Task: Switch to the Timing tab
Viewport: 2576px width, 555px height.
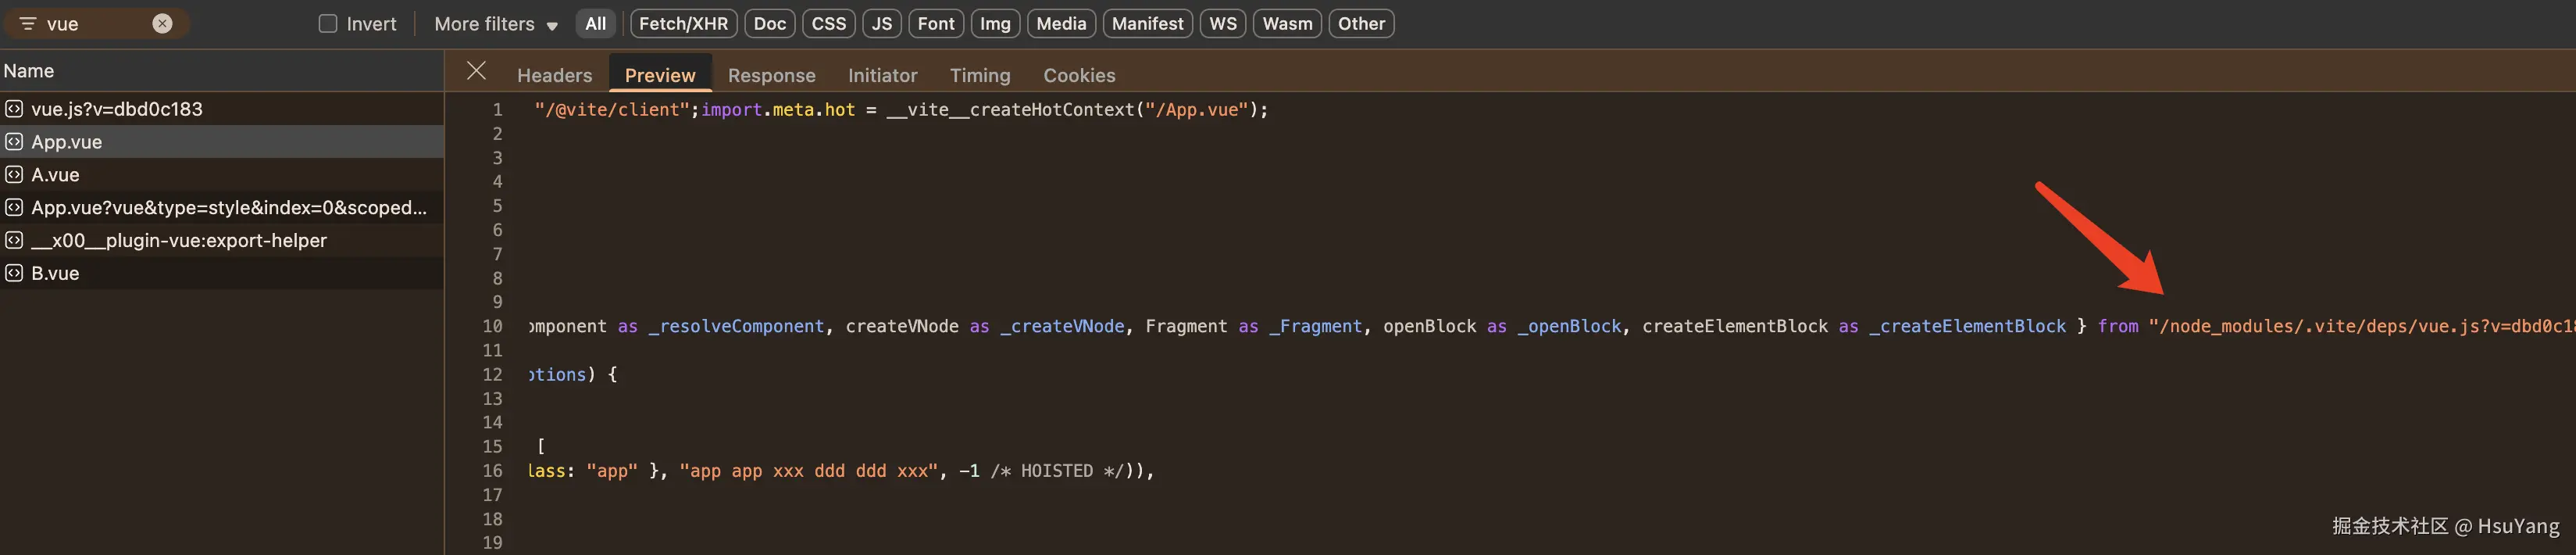Action: pos(980,75)
